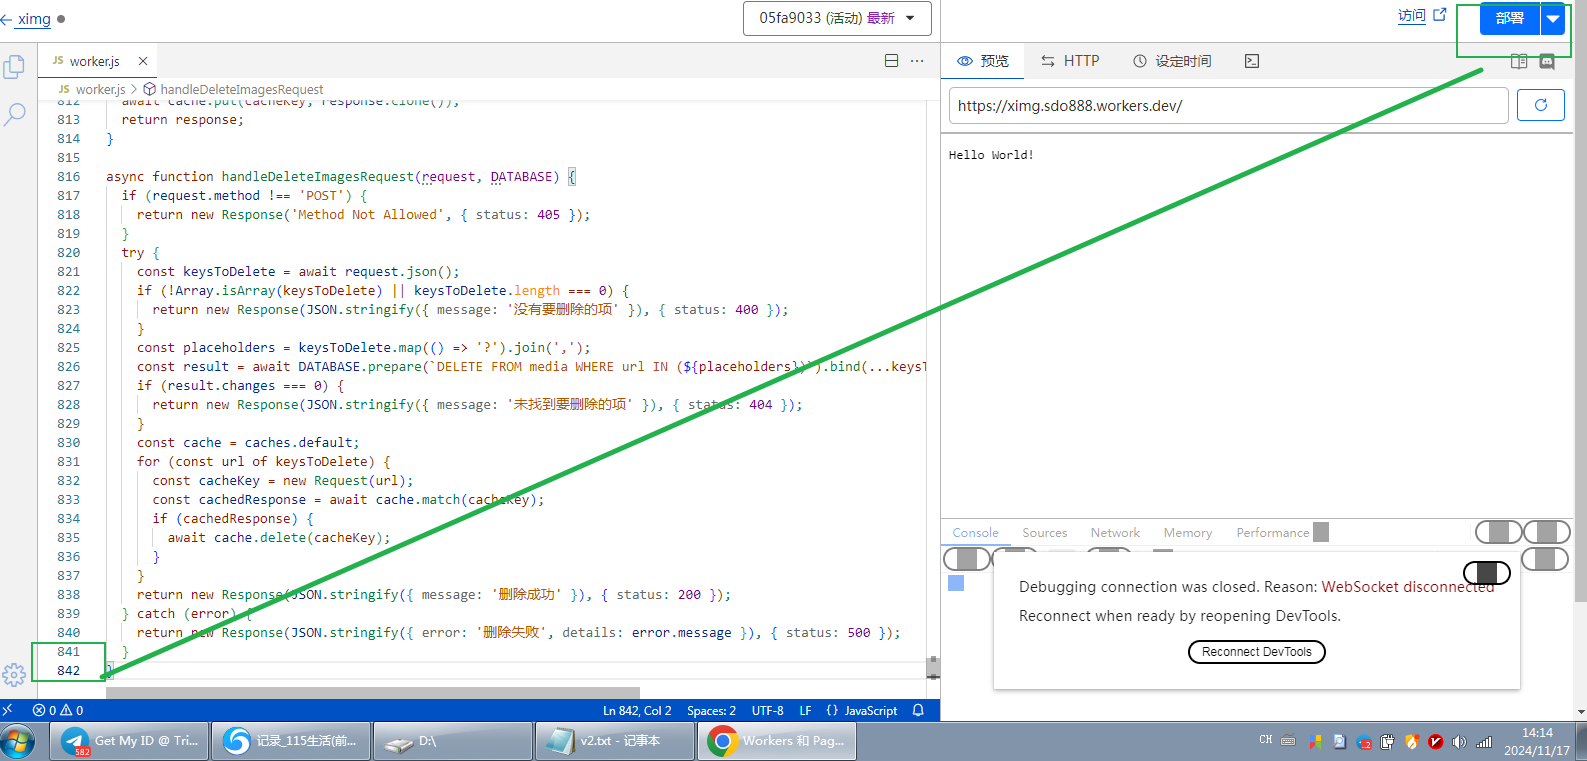Open v2.txt Notepad taskbar item
Viewport: 1587px width, 761px height.
click(615, 741)
